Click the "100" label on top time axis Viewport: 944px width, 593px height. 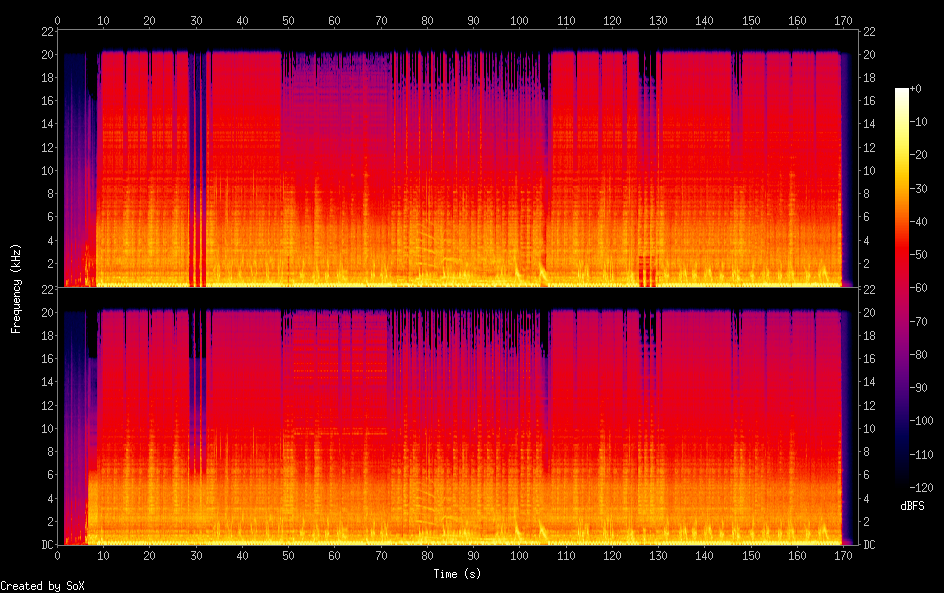click(520, 20)
